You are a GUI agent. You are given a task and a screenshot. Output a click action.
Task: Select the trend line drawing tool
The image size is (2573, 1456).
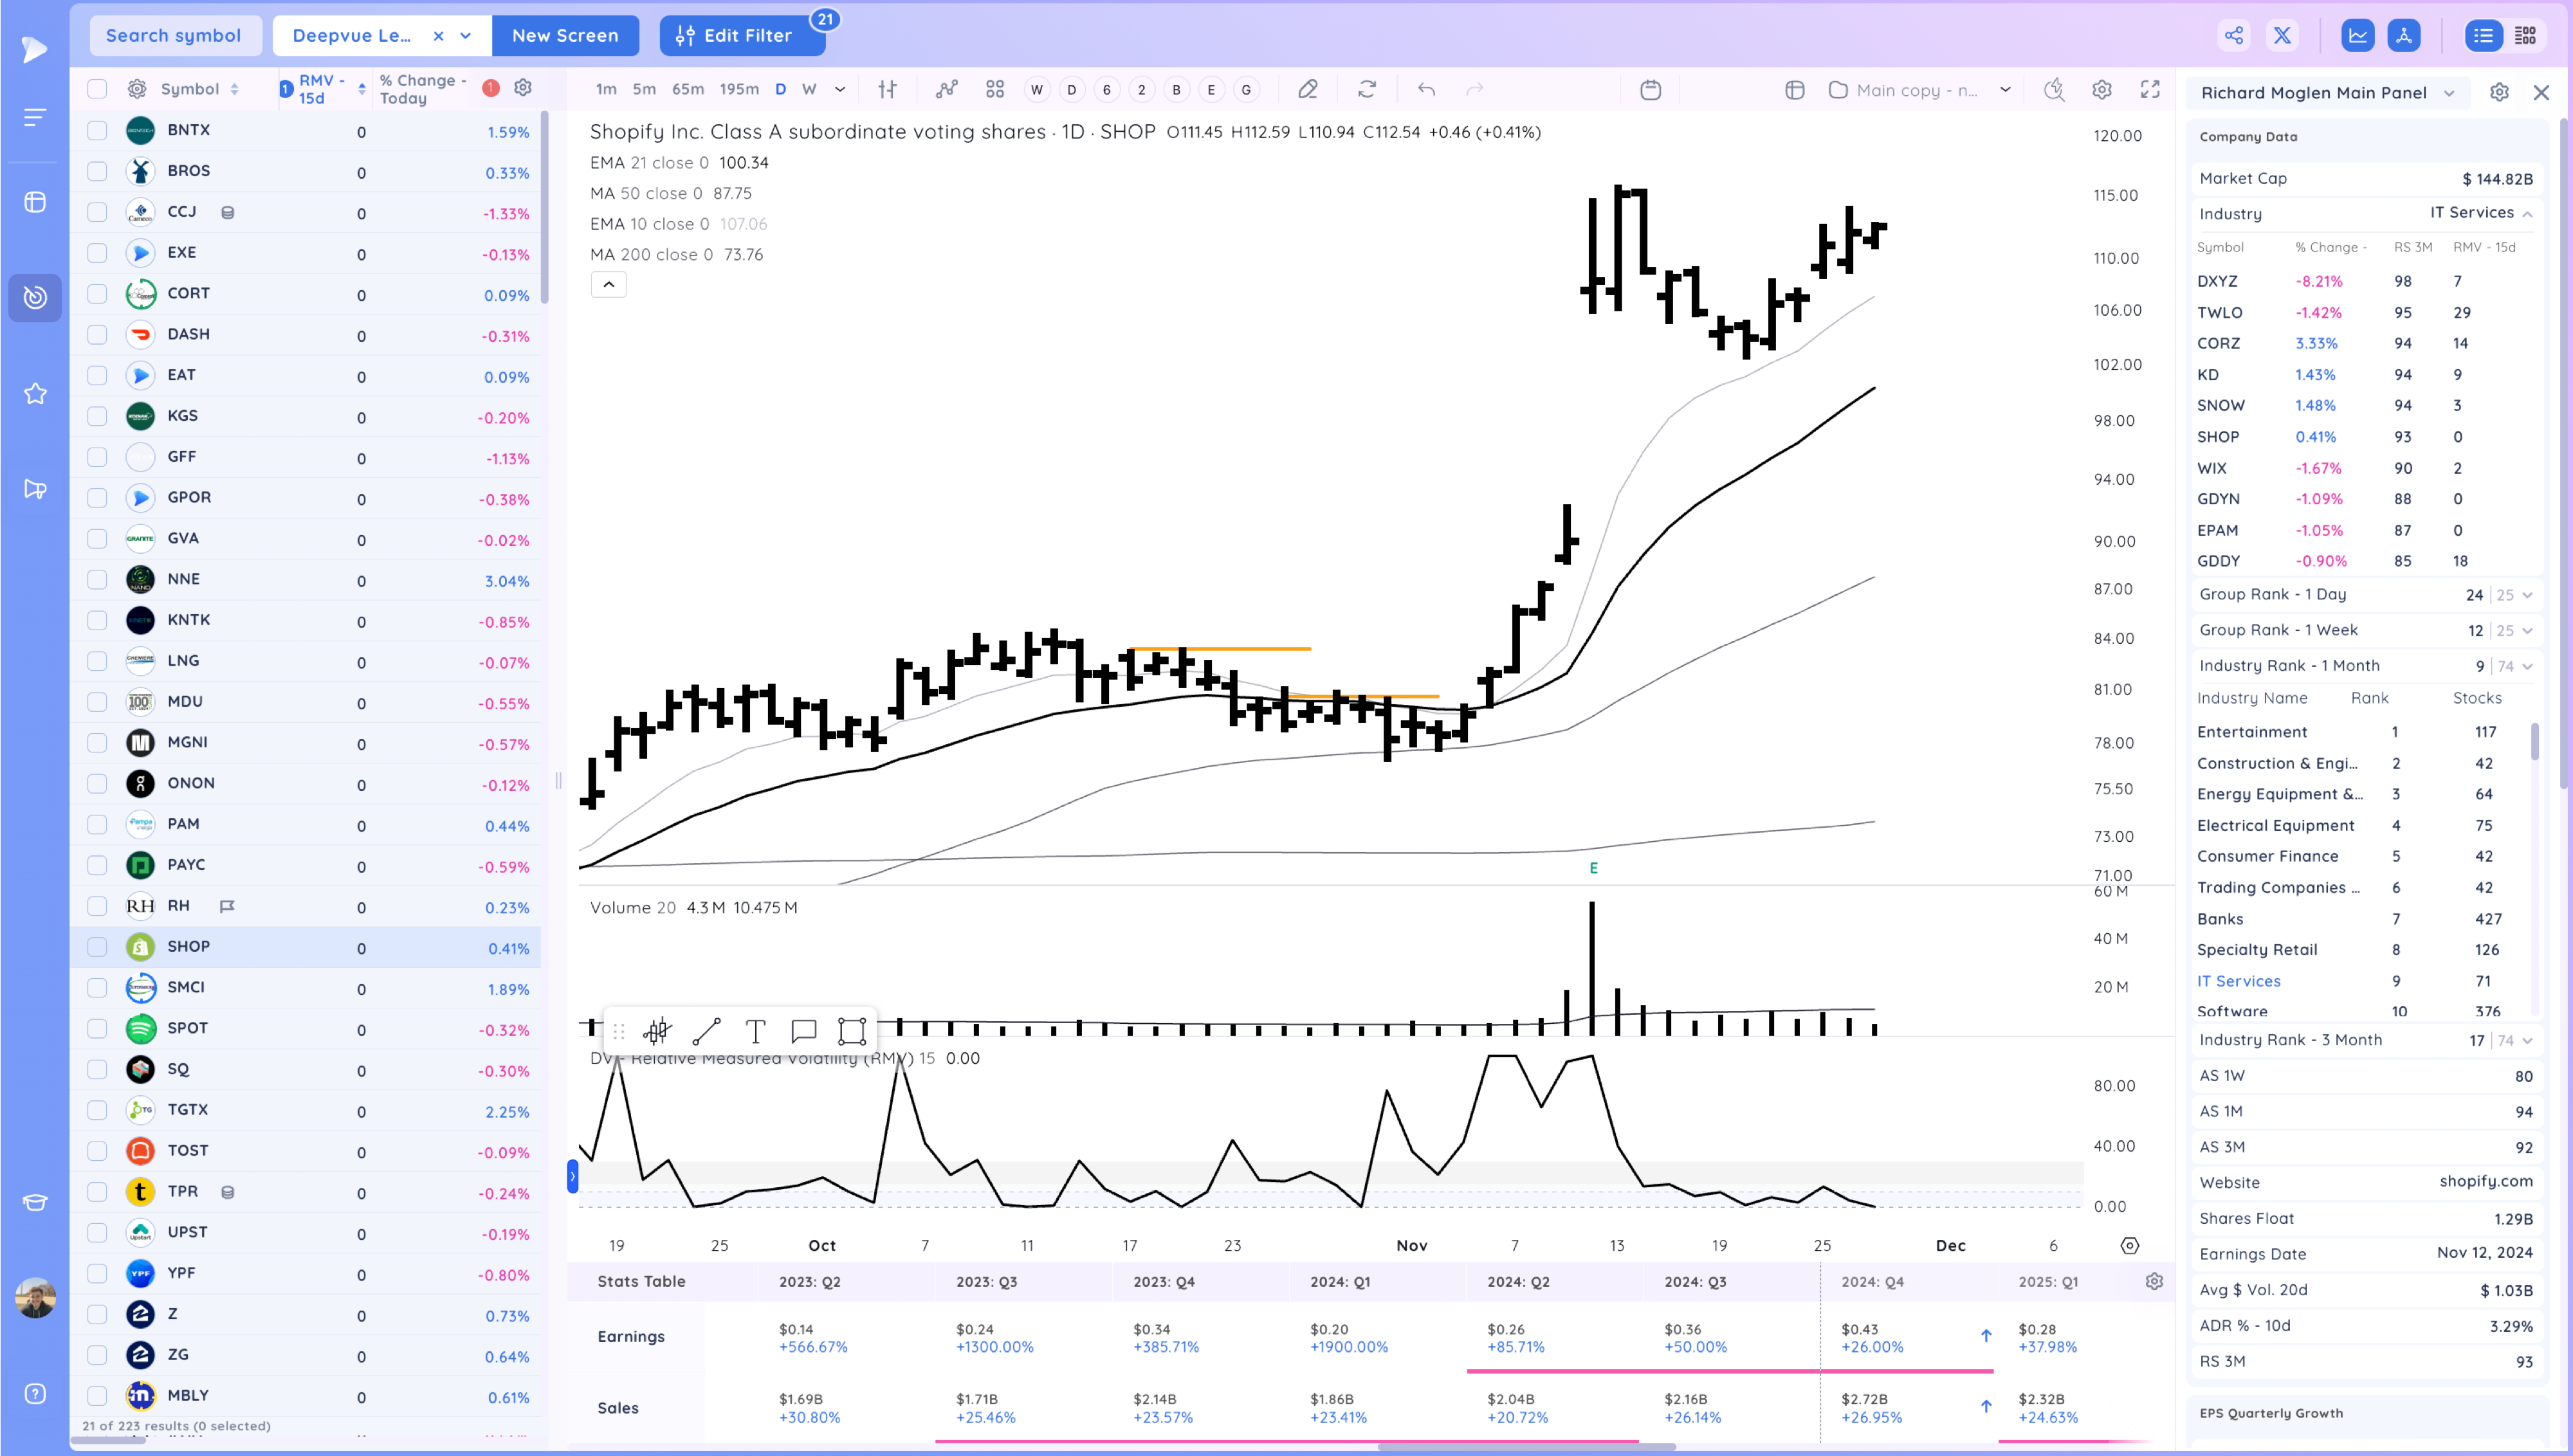point(707,1031)
